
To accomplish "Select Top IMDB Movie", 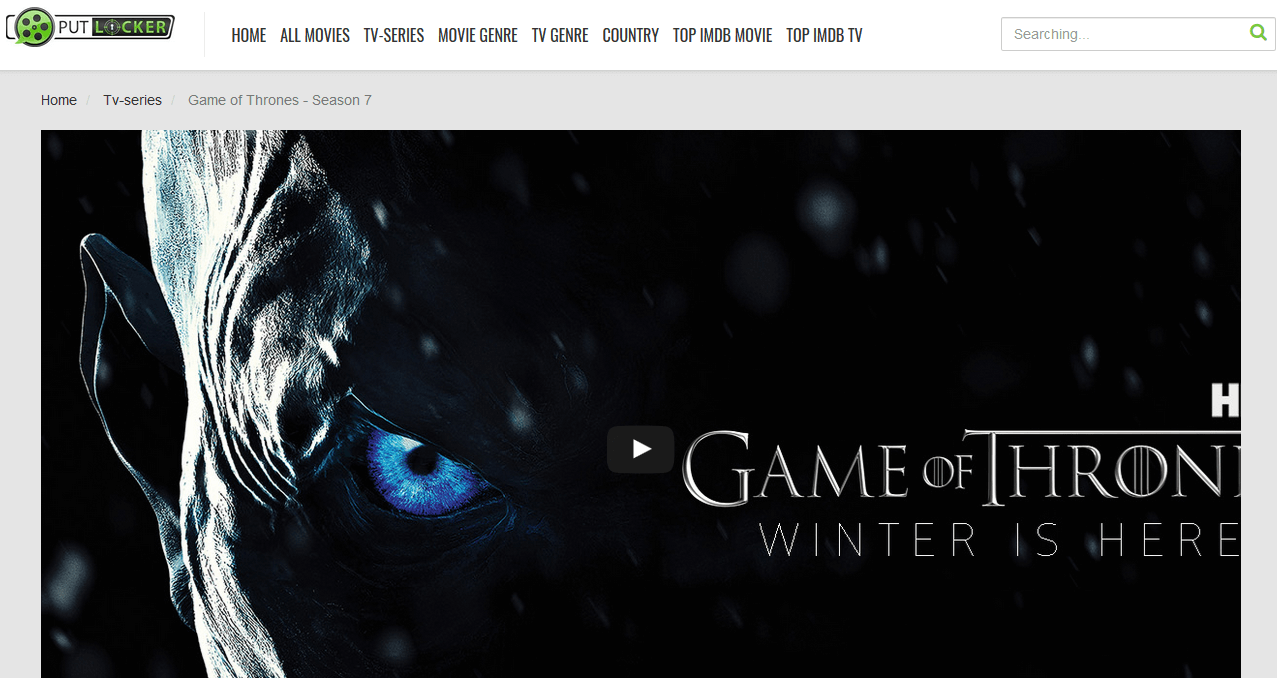I will click(x=723, y=35).
